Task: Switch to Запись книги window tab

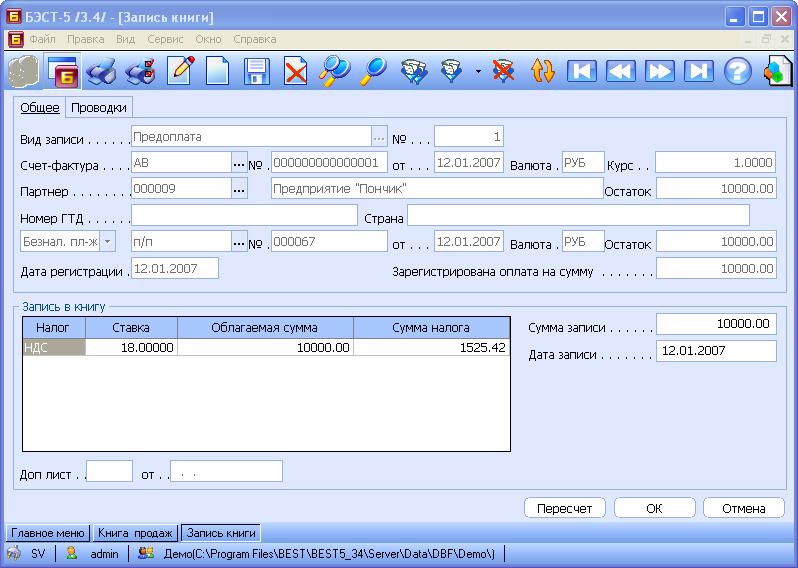Action: click(221, 533)
